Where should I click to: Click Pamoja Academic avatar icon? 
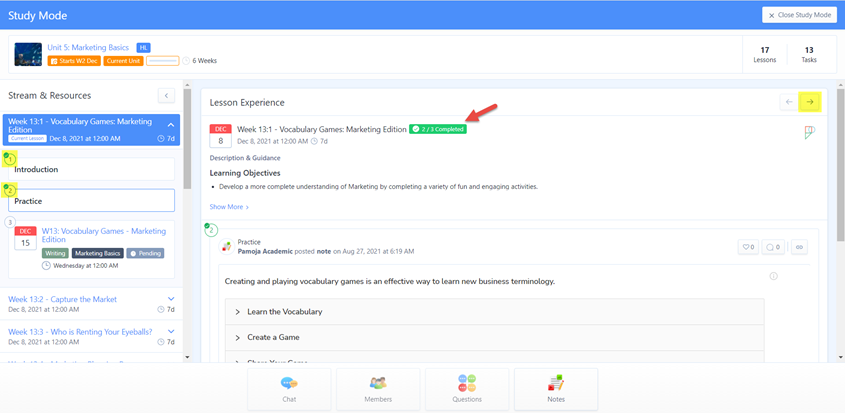(227, 246)
